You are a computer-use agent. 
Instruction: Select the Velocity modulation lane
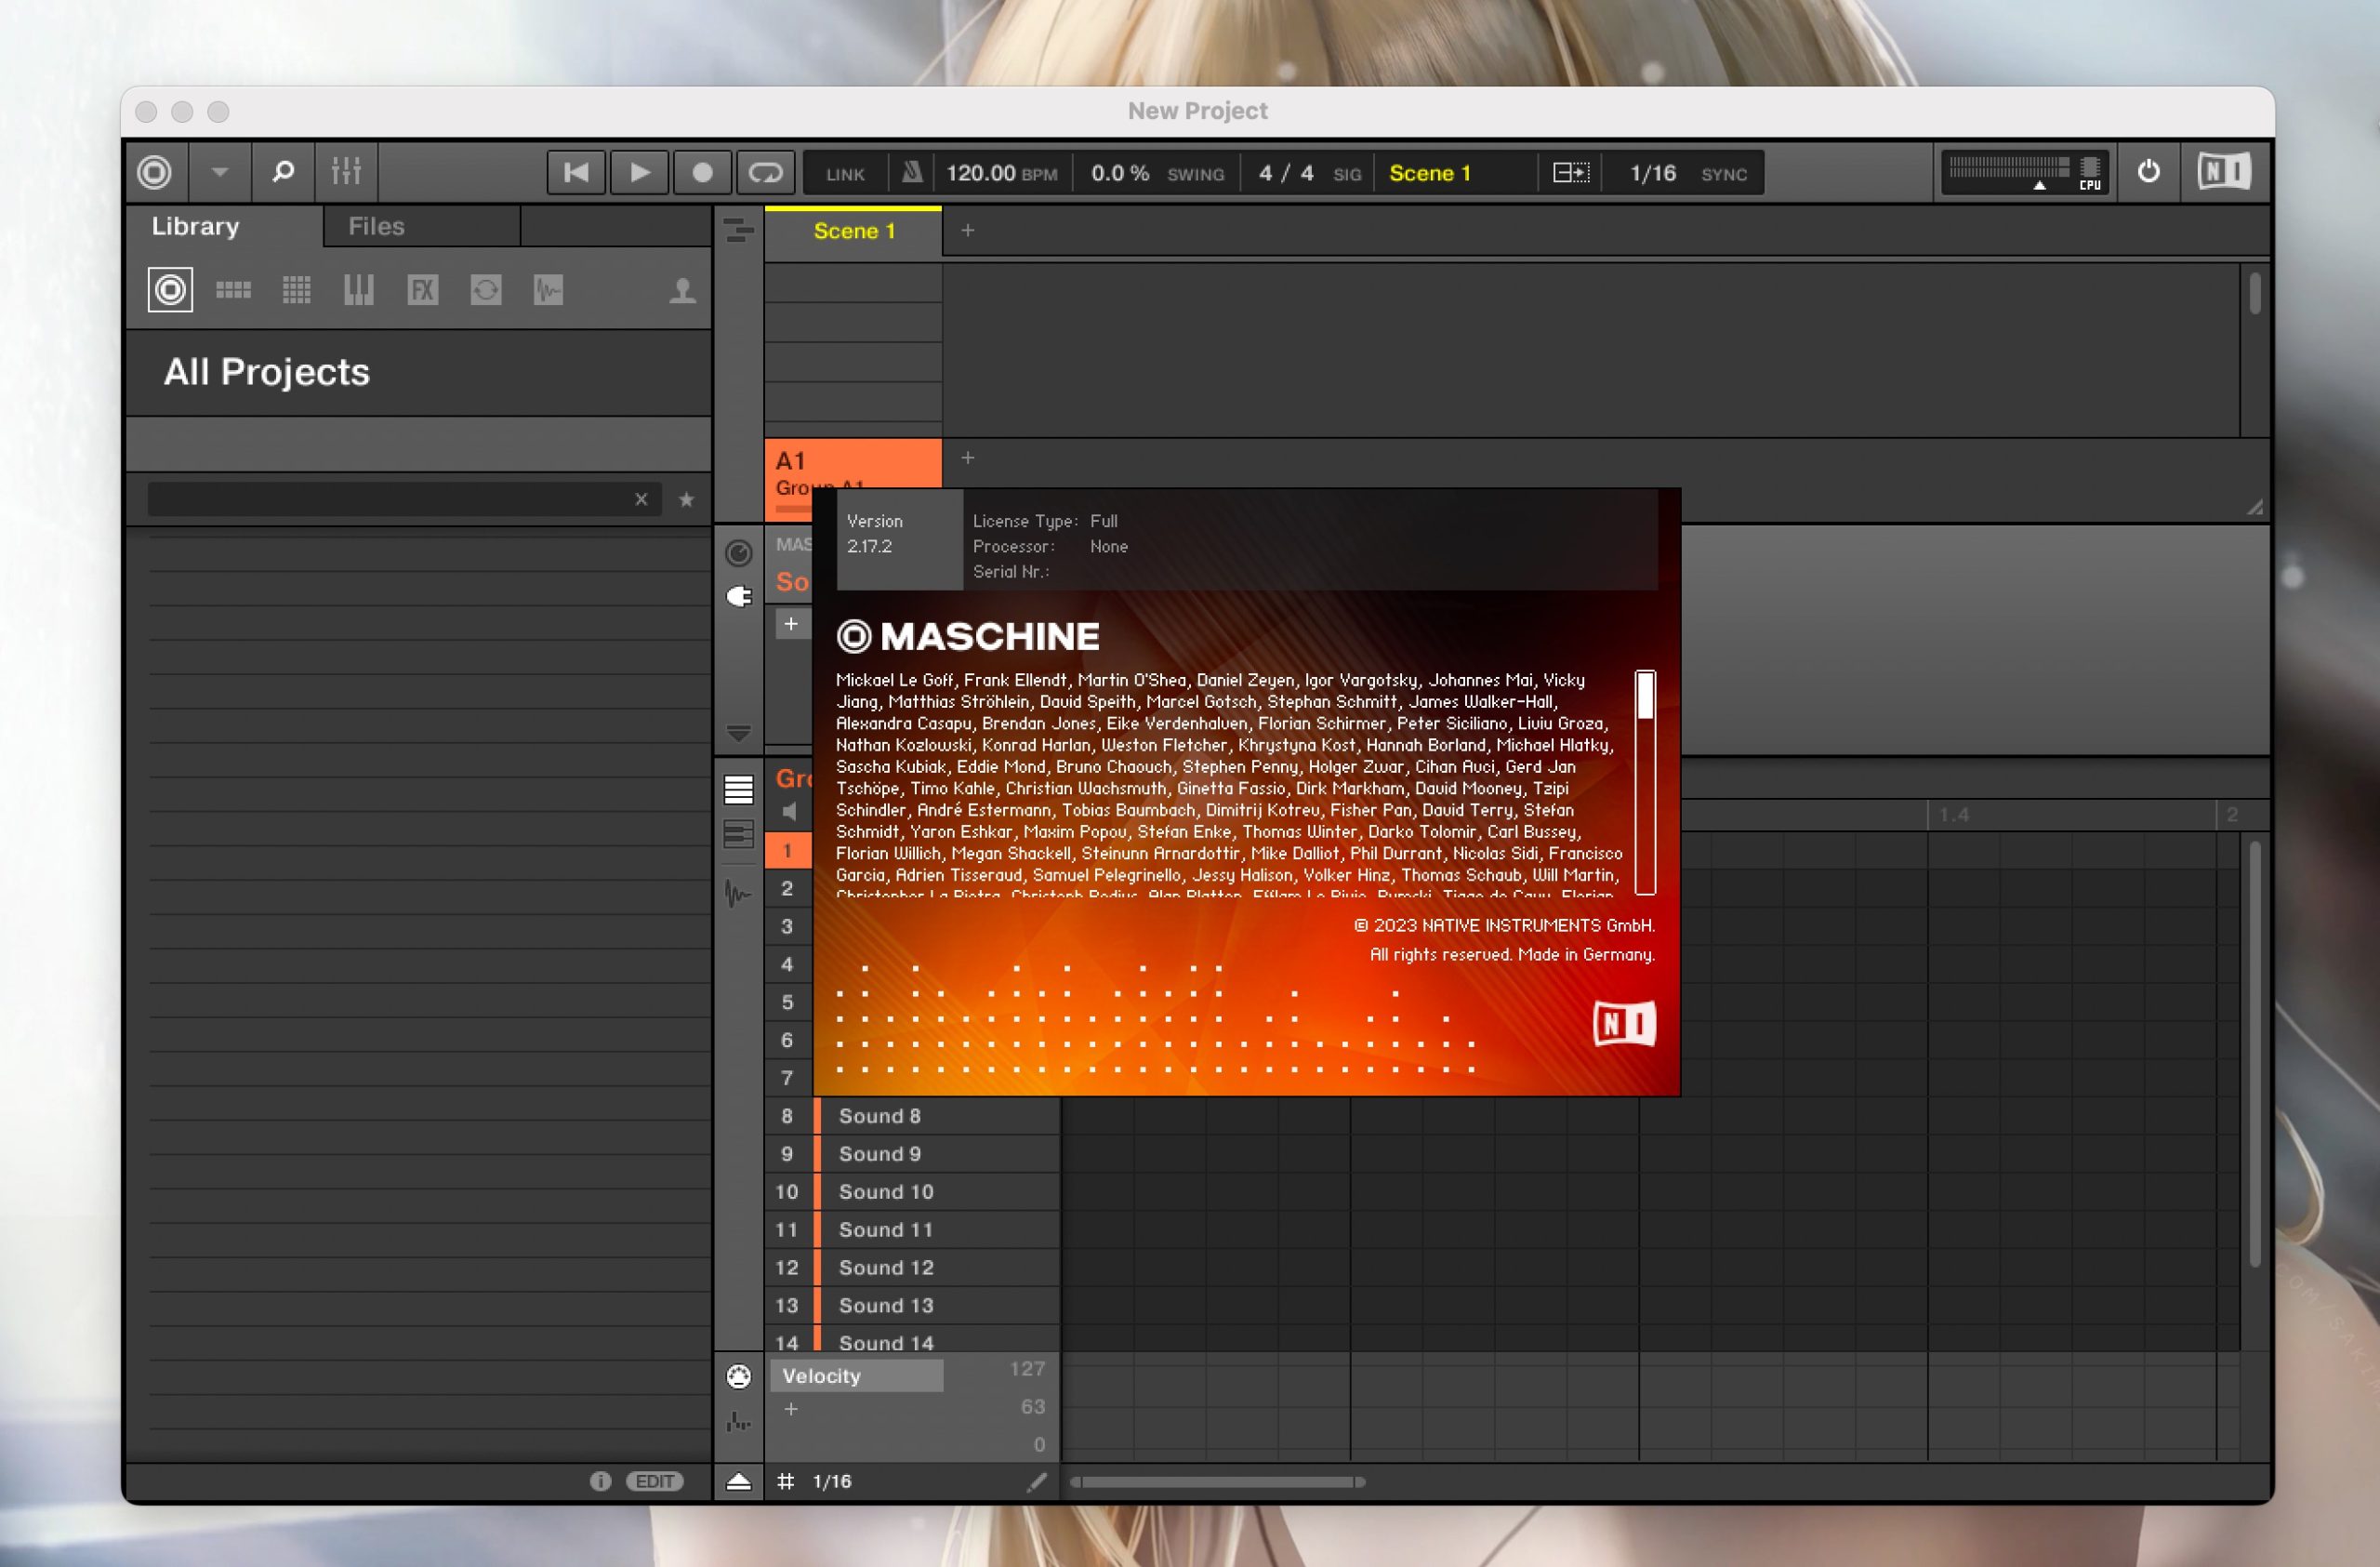(x=856, y=1376)
